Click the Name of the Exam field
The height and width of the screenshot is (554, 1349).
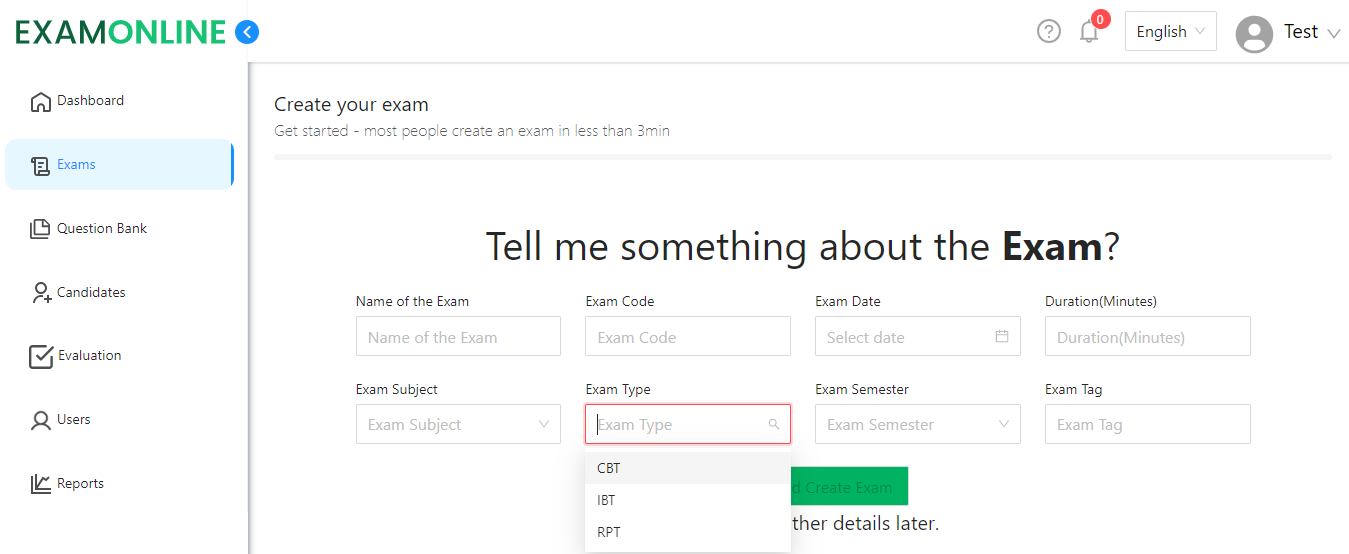[x=457, y=337]
